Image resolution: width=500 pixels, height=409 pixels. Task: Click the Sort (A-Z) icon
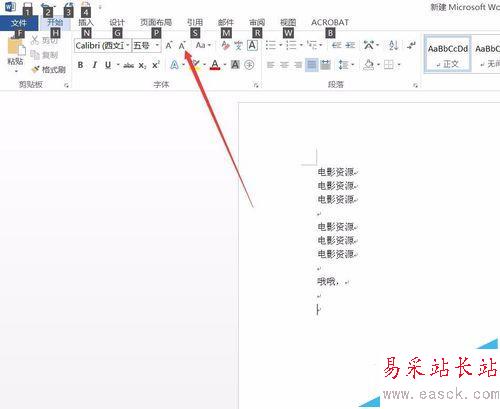(x=393, y=45)
